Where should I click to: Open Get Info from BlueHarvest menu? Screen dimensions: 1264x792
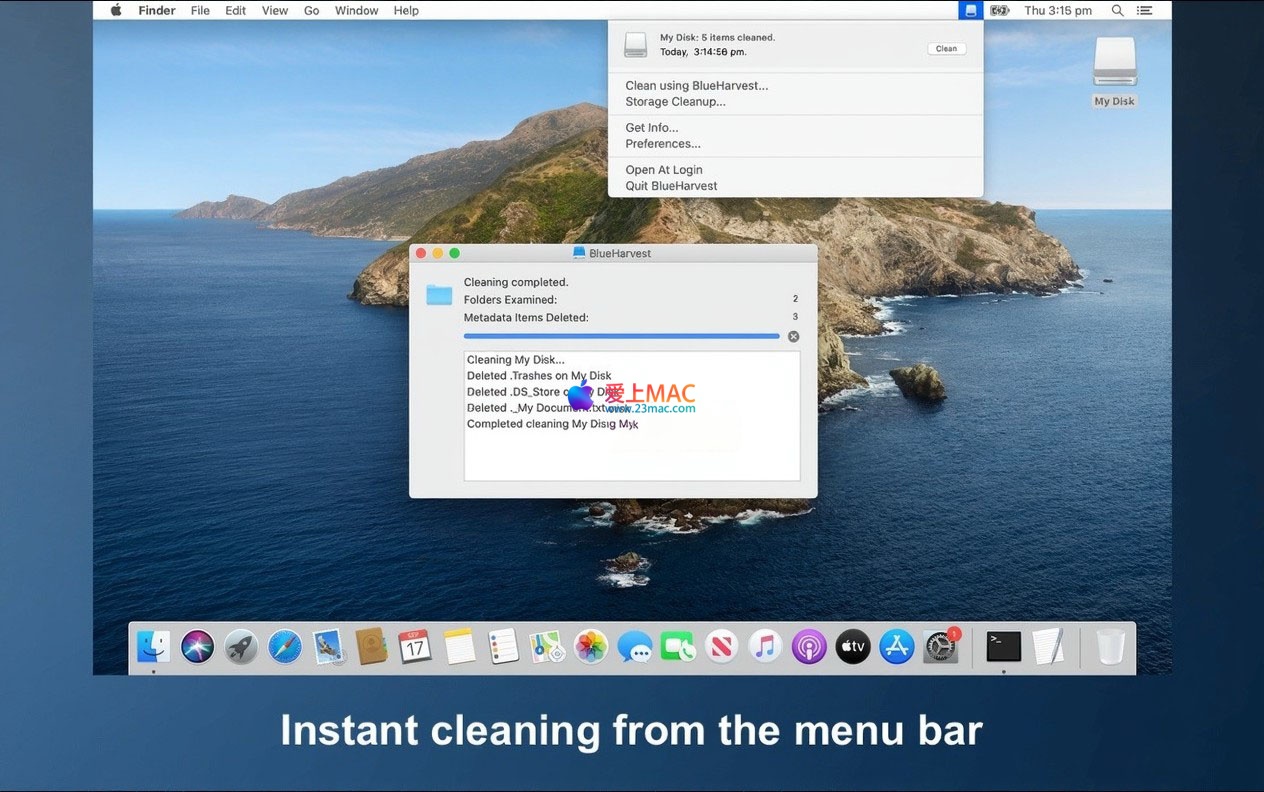click(651, 128)
